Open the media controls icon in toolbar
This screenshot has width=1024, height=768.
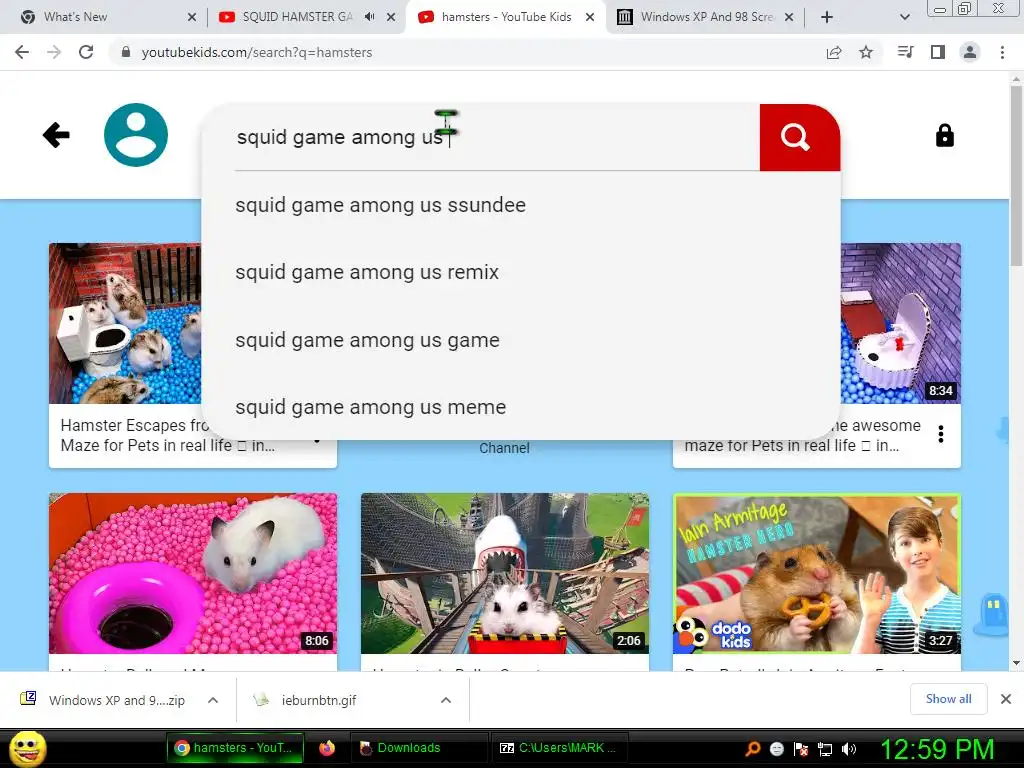coord(905,52)
